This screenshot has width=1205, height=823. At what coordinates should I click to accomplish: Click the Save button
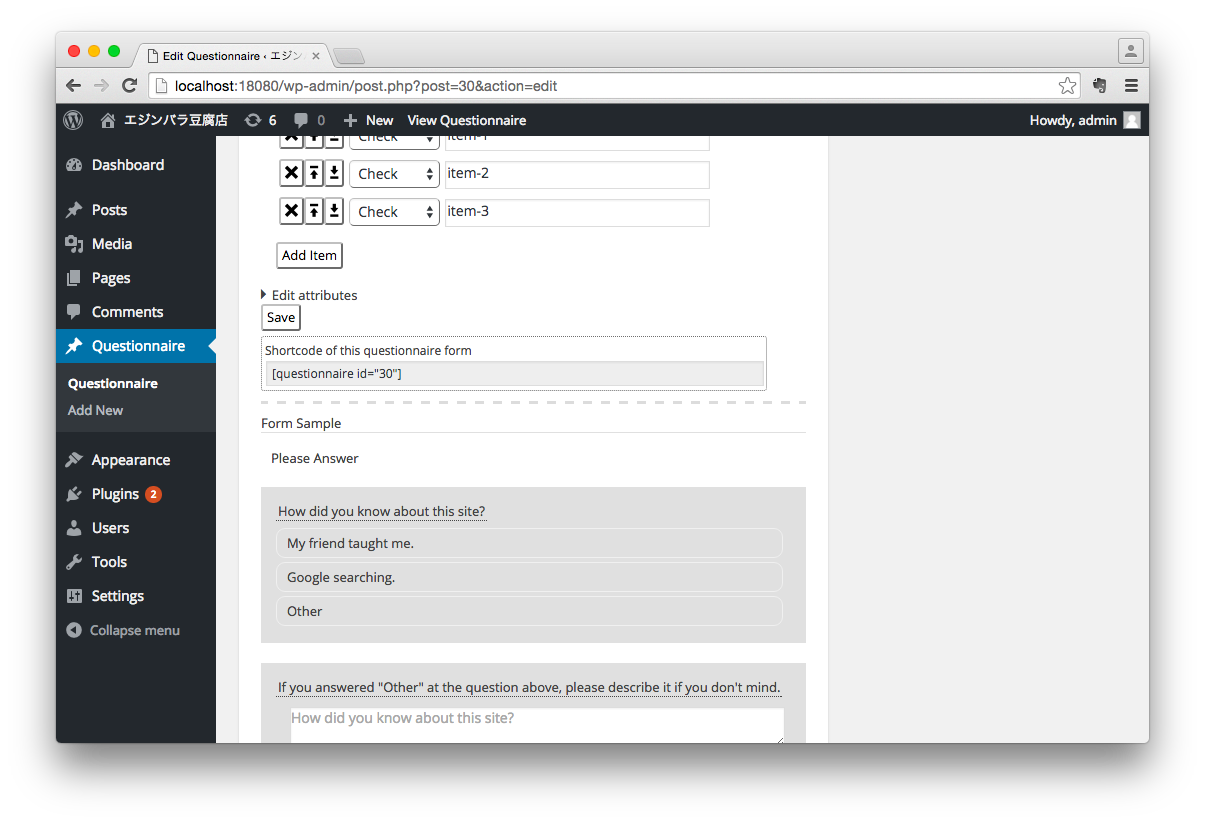pyautogui.click(x=281, y=317)
